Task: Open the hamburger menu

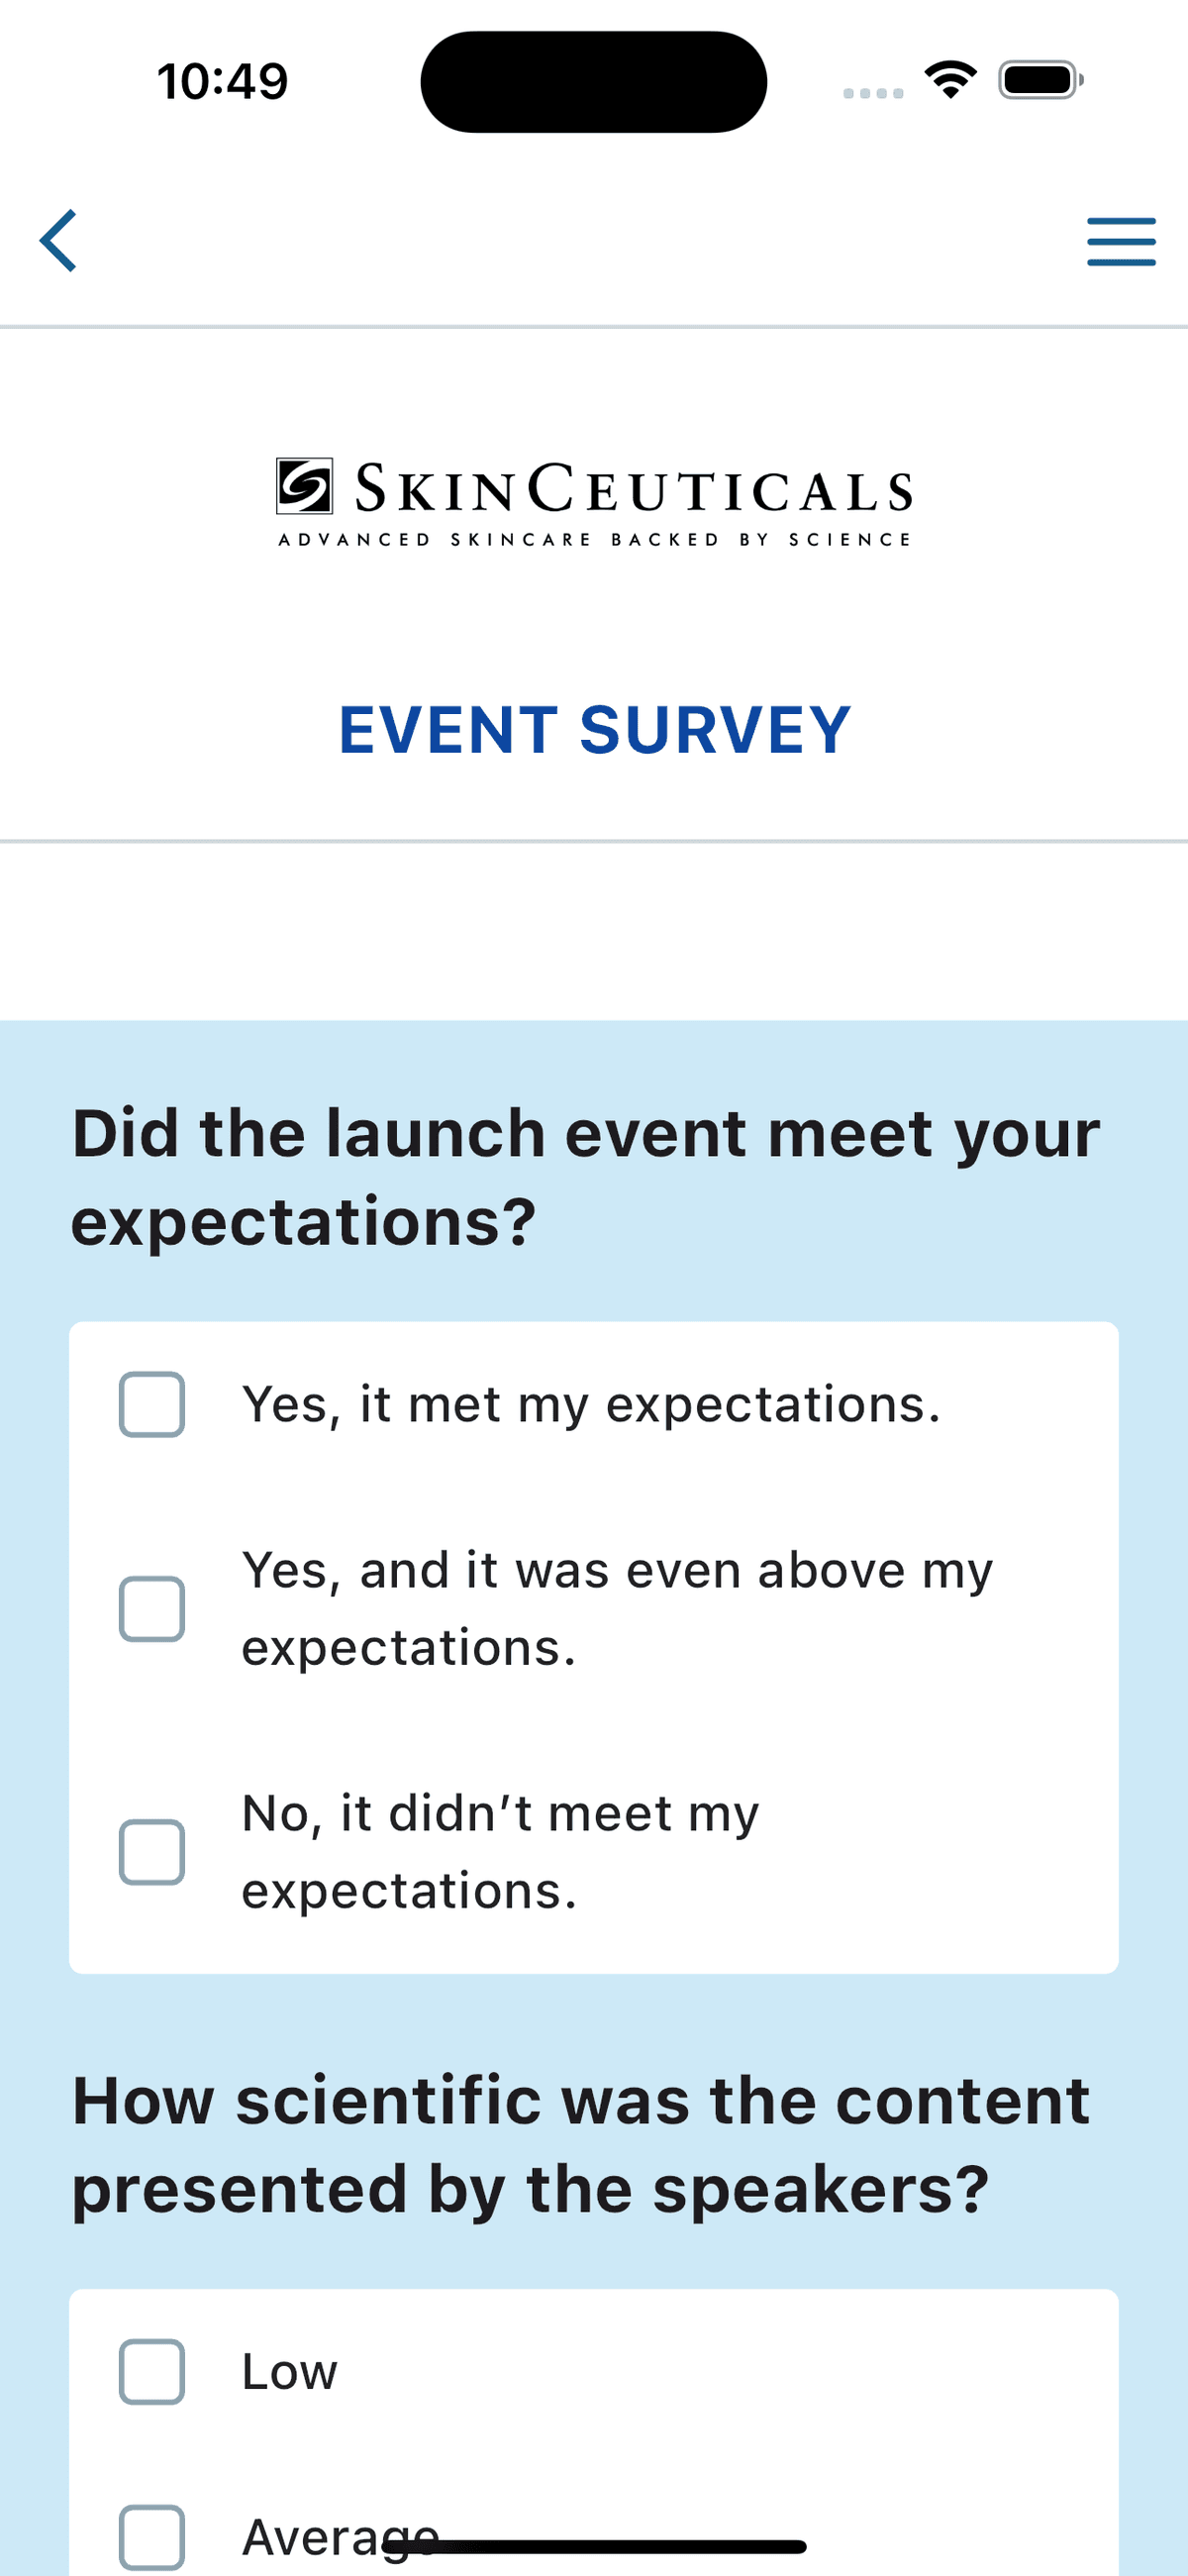Action: pyautogui.click(x=1121, y=242)
